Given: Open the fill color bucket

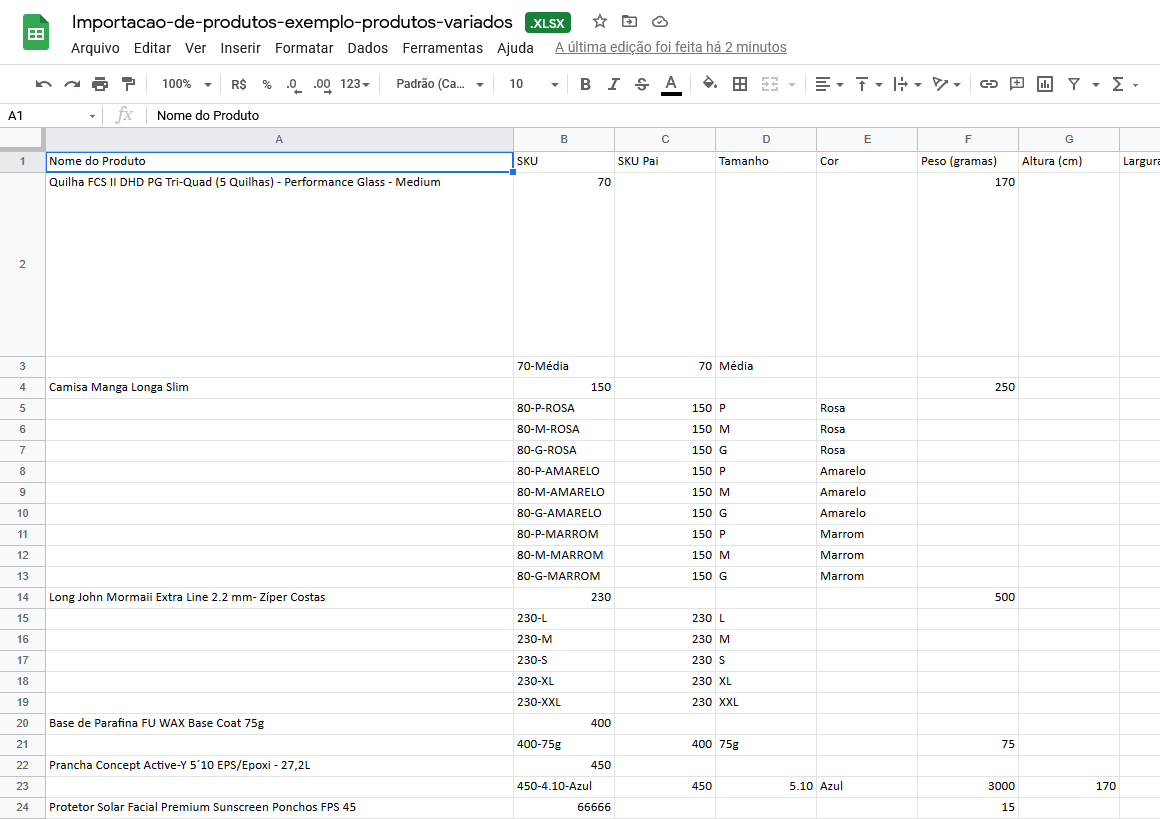Looking at the screenshot, I should point(709,84).
